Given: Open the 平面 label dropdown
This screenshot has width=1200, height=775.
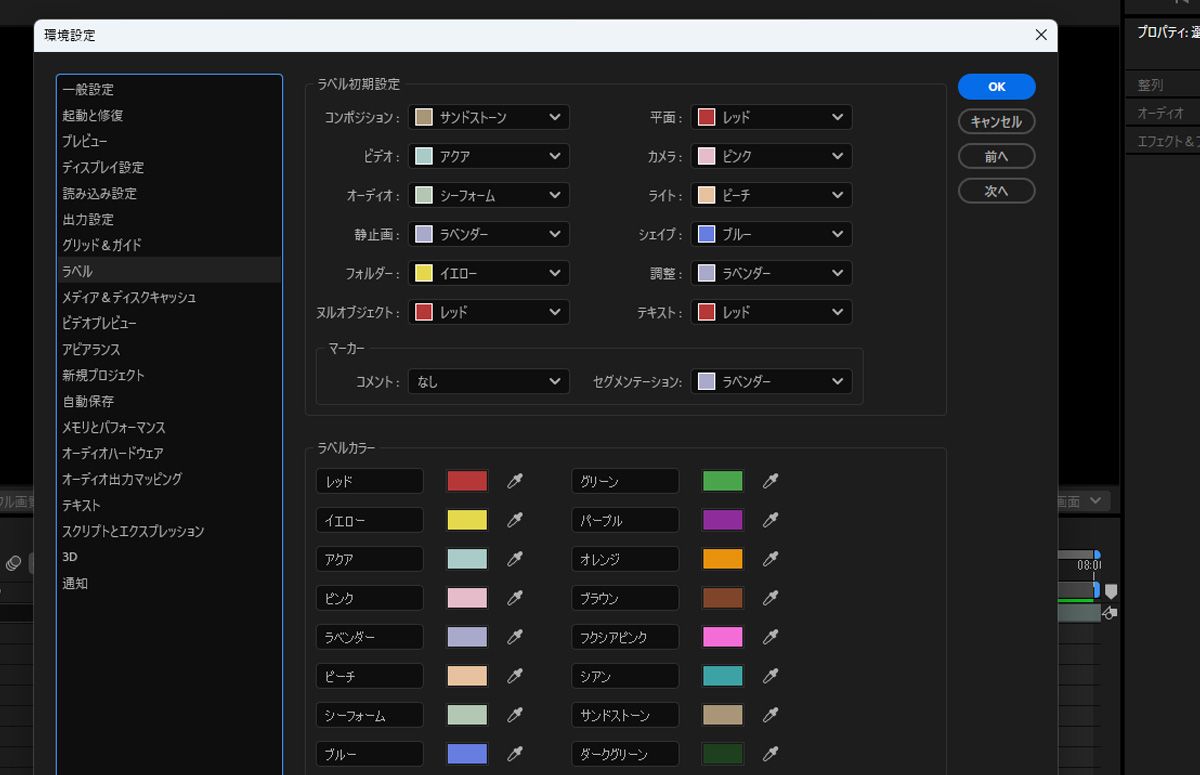Looking at the screenshot, I should tap(772, 117).
